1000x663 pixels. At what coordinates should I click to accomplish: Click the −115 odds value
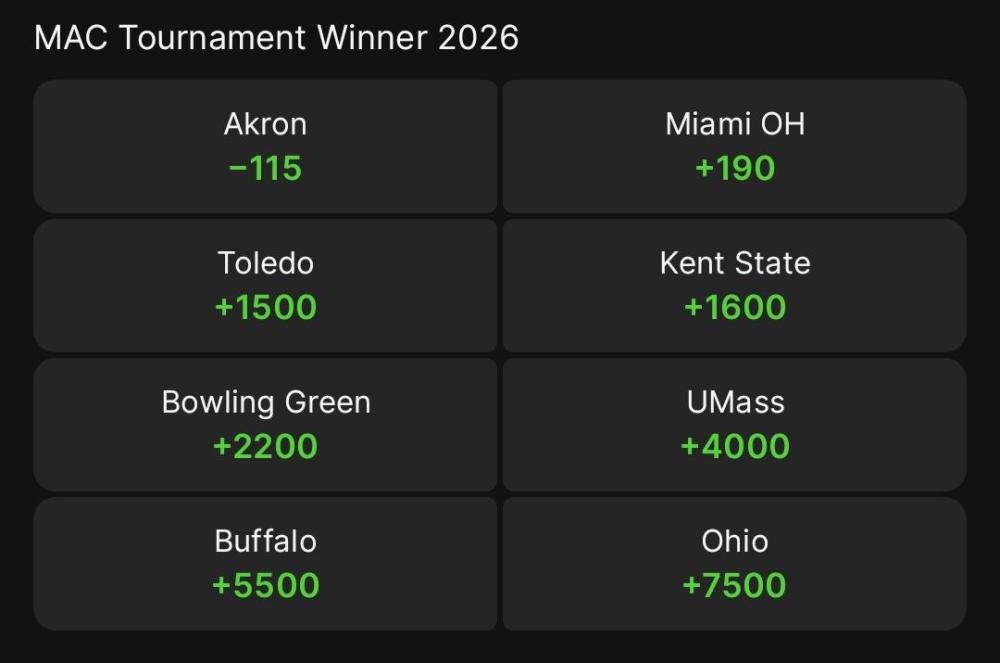click(265, 168)
